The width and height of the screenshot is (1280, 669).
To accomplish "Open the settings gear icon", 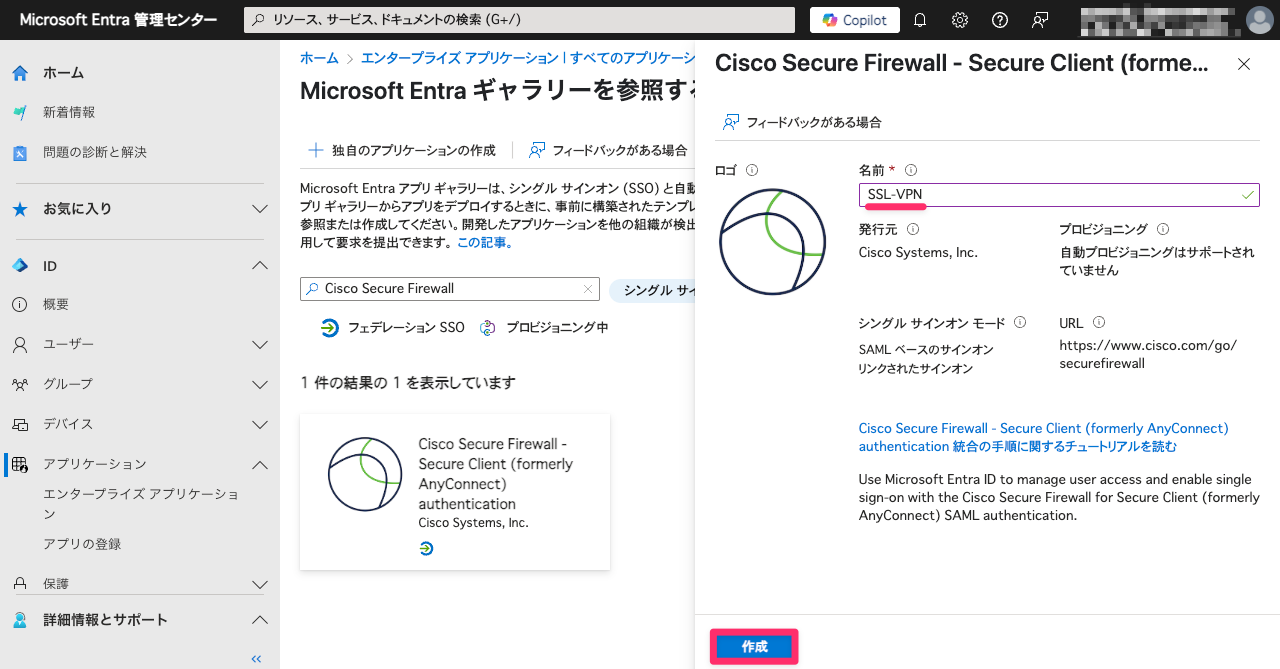I will click(960, 20).
